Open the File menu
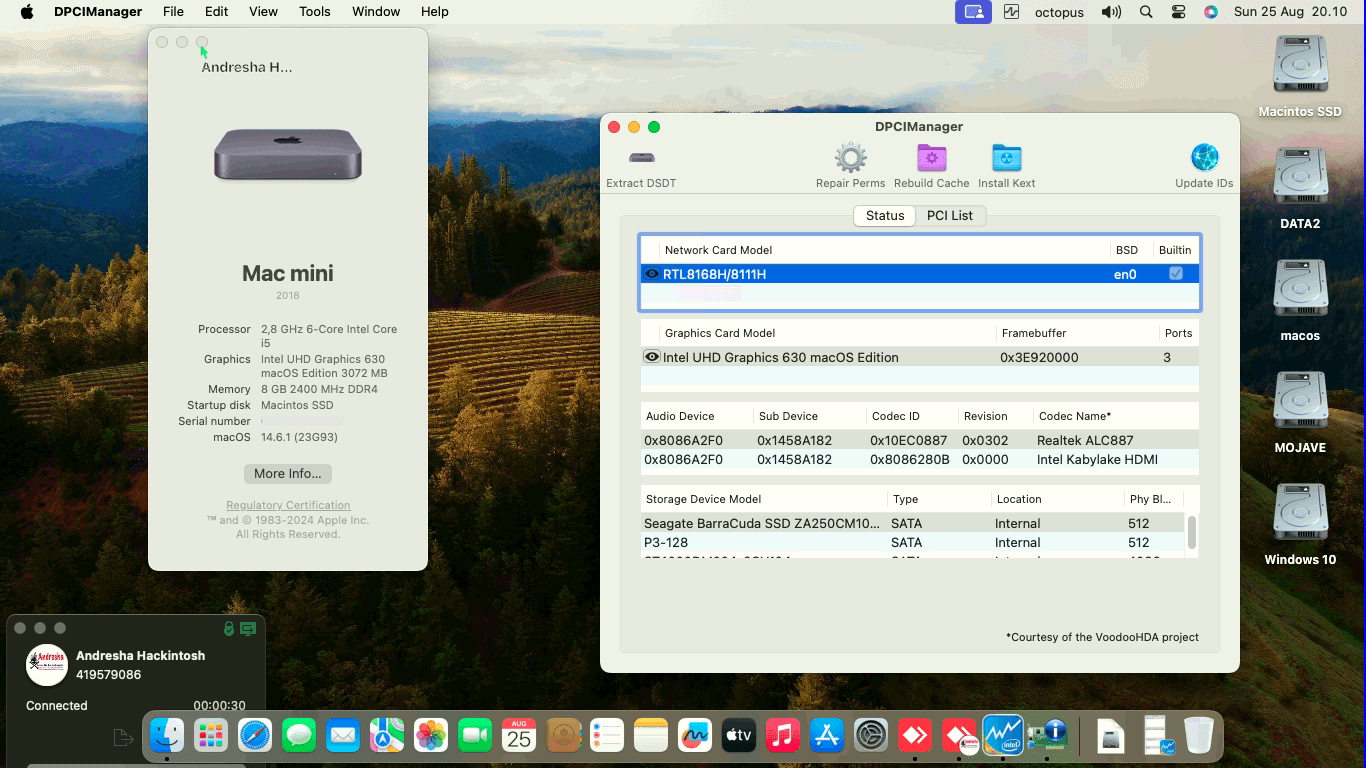The height and width of the screenshot is (768, 1366). coord(173,12)
